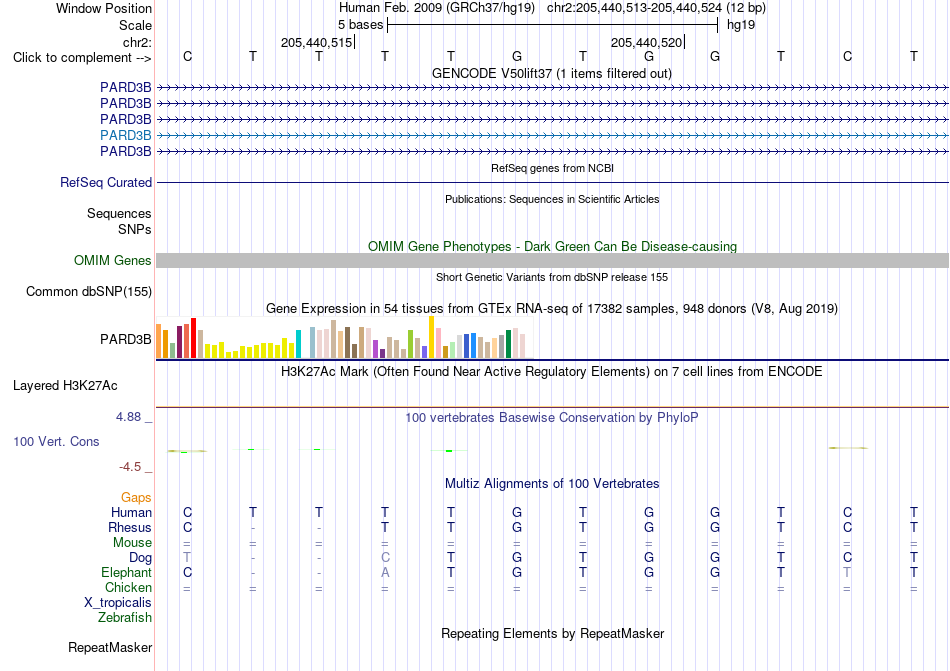The width and height of the screenshot is (950, 671).
Task: Open the GTEx Gene Expression track title
Action: click(x=551, y=308)
